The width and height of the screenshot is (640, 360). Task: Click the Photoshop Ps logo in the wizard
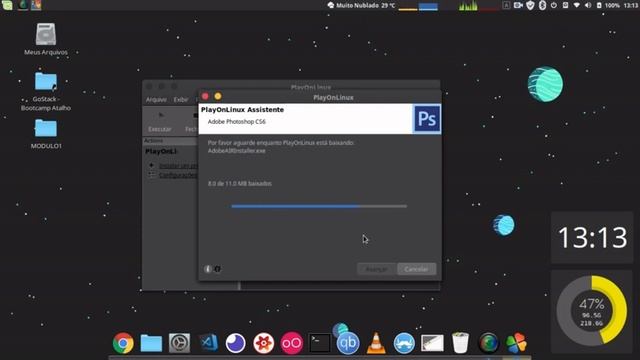coord(427,119)
